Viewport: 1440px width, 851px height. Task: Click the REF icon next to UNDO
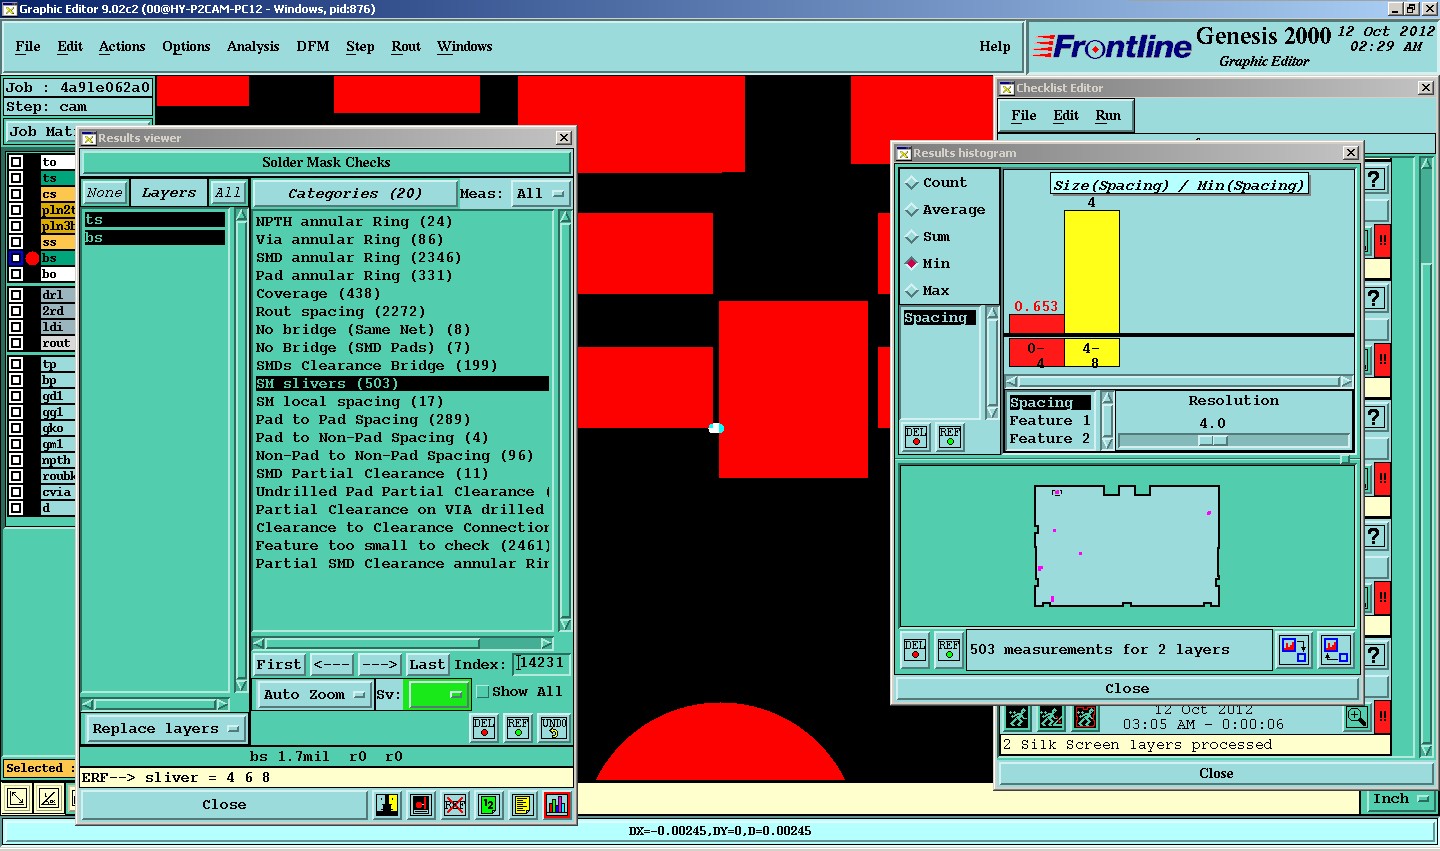tap(518, 728)
